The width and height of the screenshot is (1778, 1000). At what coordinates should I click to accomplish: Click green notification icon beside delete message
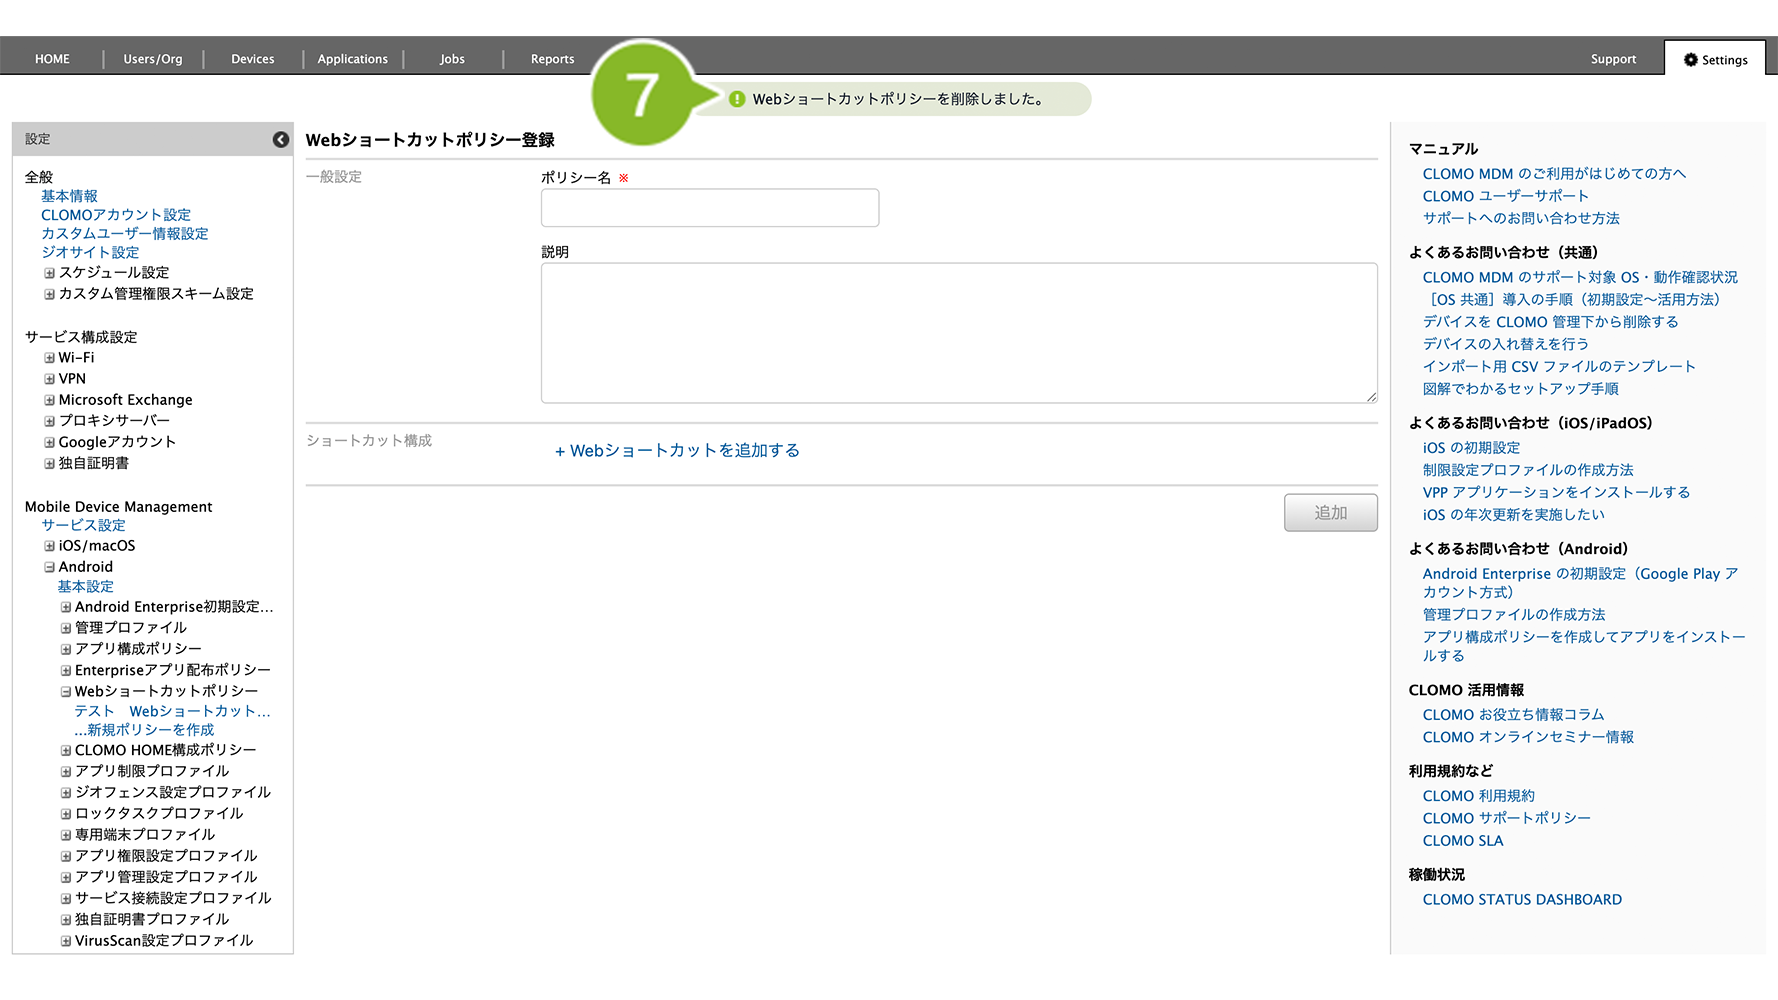pyautogui.click(x=737, y=99)
